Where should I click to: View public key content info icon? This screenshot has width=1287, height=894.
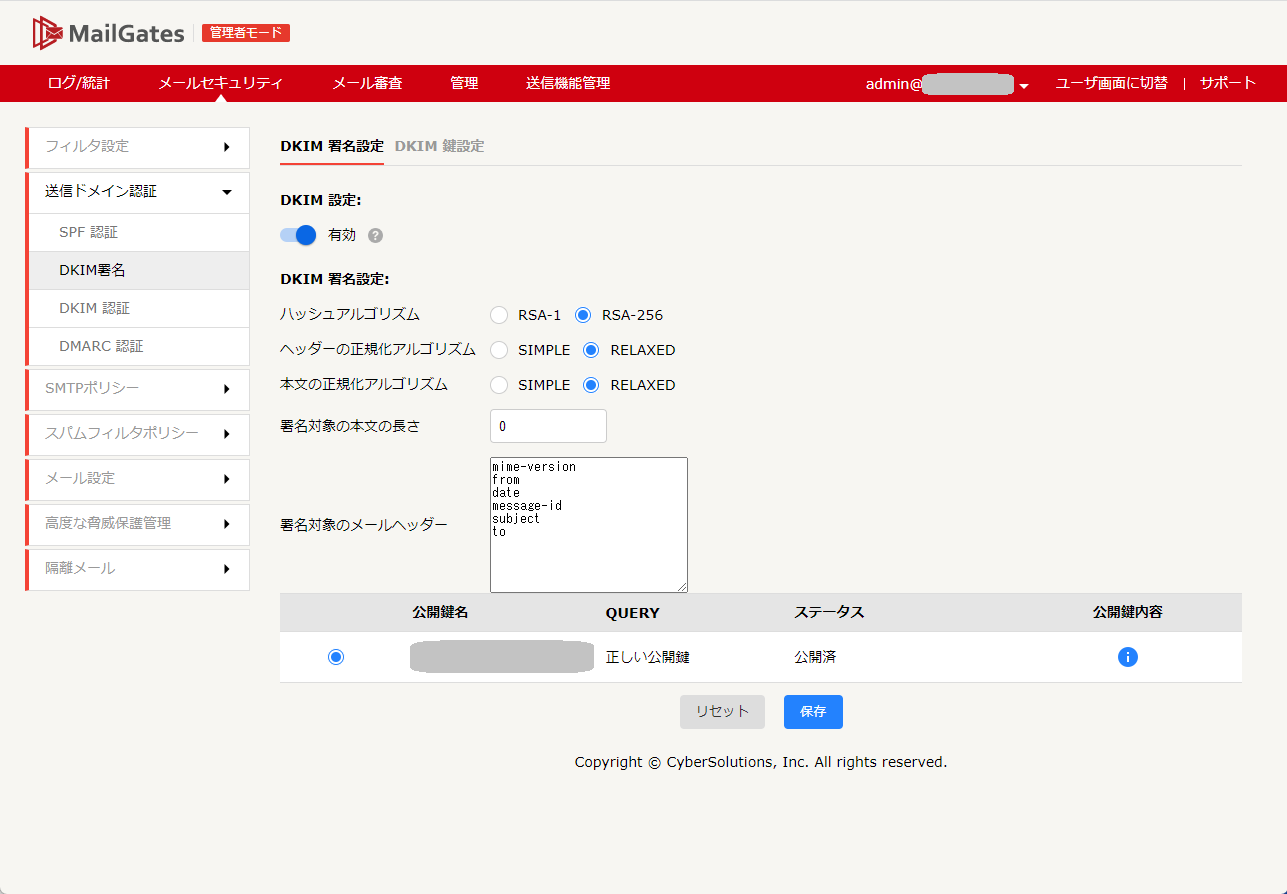1128,657
